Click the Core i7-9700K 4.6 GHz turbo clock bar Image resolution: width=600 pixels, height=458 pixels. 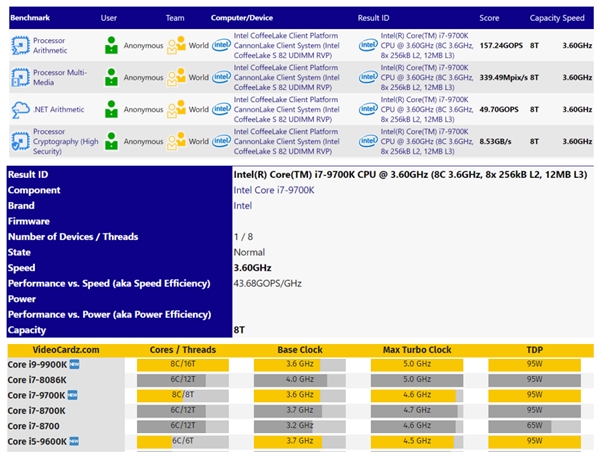(x=418, y=395)
